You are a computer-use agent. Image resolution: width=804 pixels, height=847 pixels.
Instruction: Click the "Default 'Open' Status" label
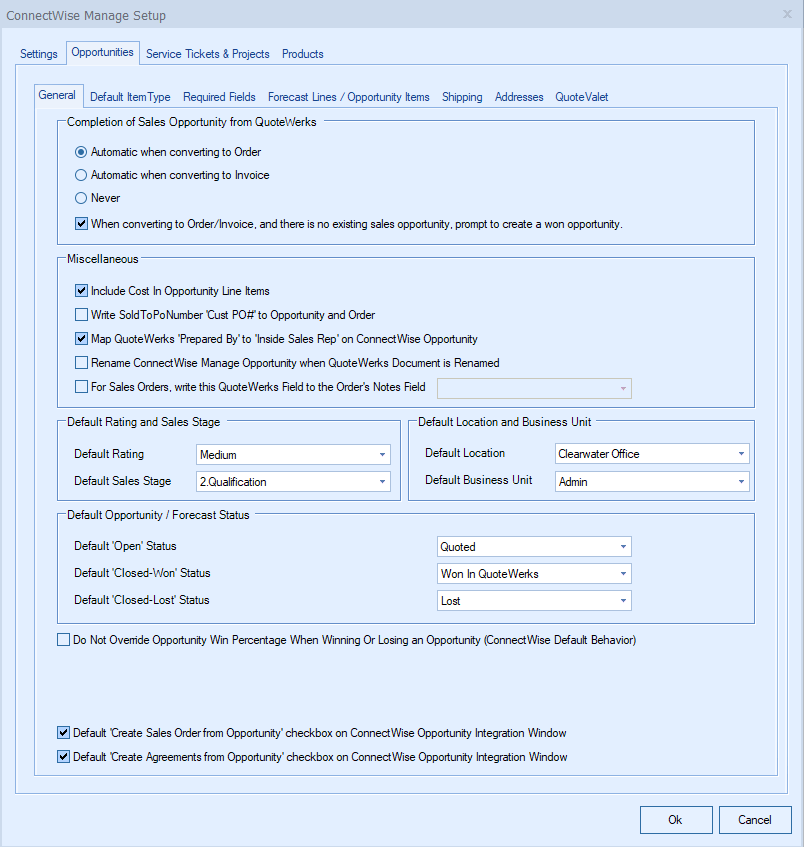[x=125, y=546]
